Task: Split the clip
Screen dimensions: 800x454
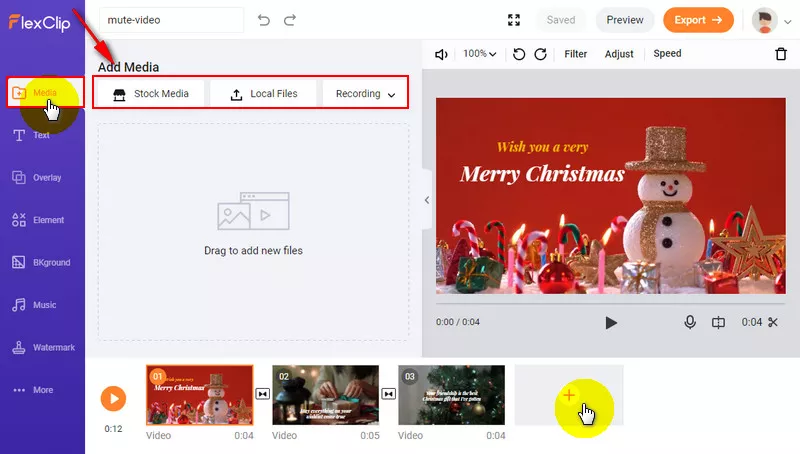Action: click(718, 322)
